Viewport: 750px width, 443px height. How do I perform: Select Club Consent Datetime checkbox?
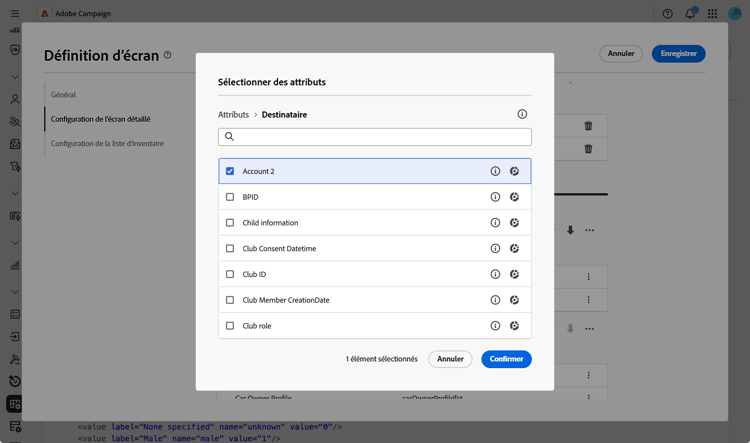(230, 249)
